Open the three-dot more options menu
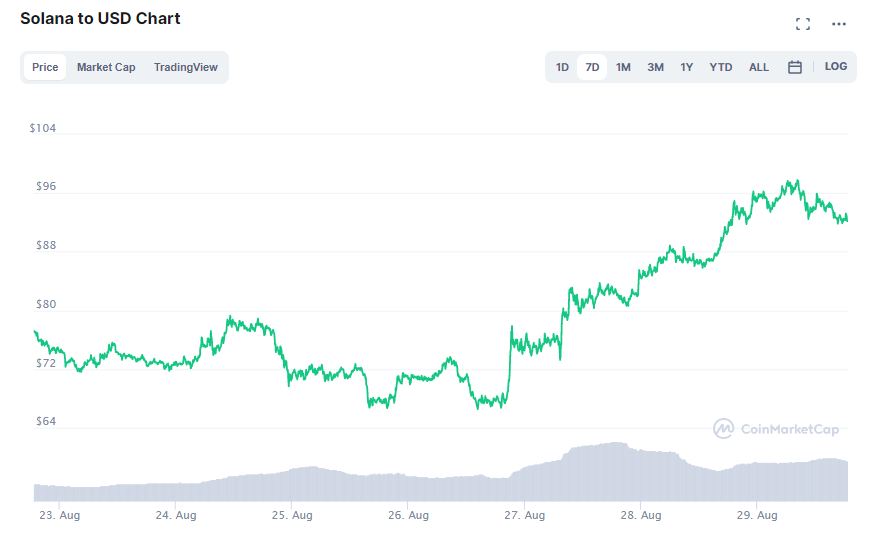 839,24
